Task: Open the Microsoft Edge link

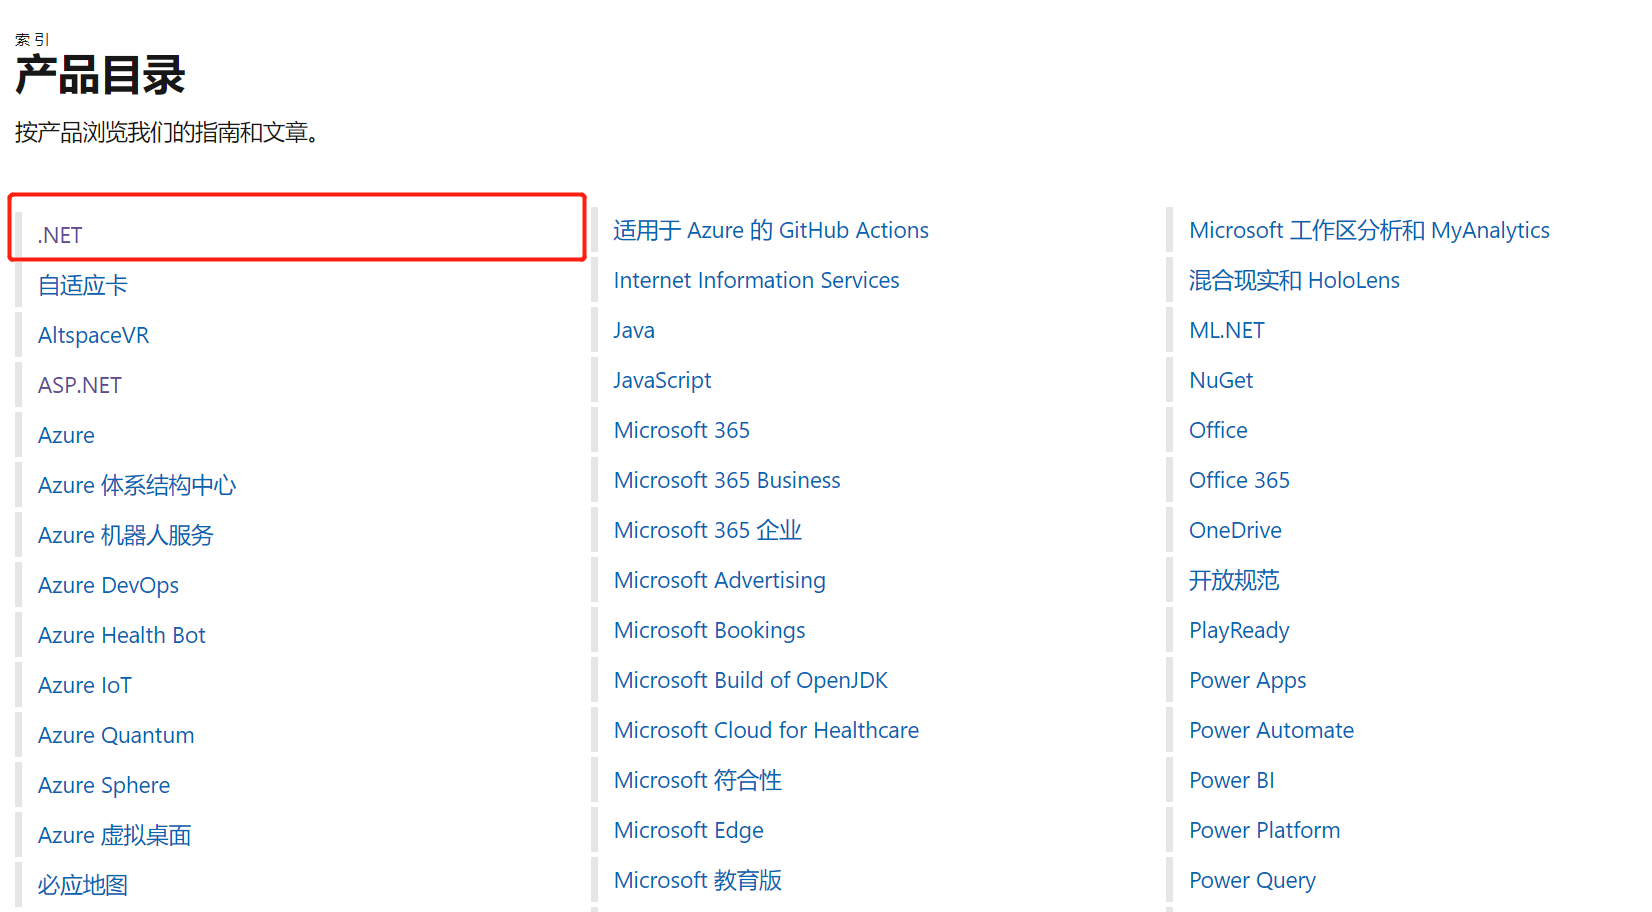Action: coord(689,830)
